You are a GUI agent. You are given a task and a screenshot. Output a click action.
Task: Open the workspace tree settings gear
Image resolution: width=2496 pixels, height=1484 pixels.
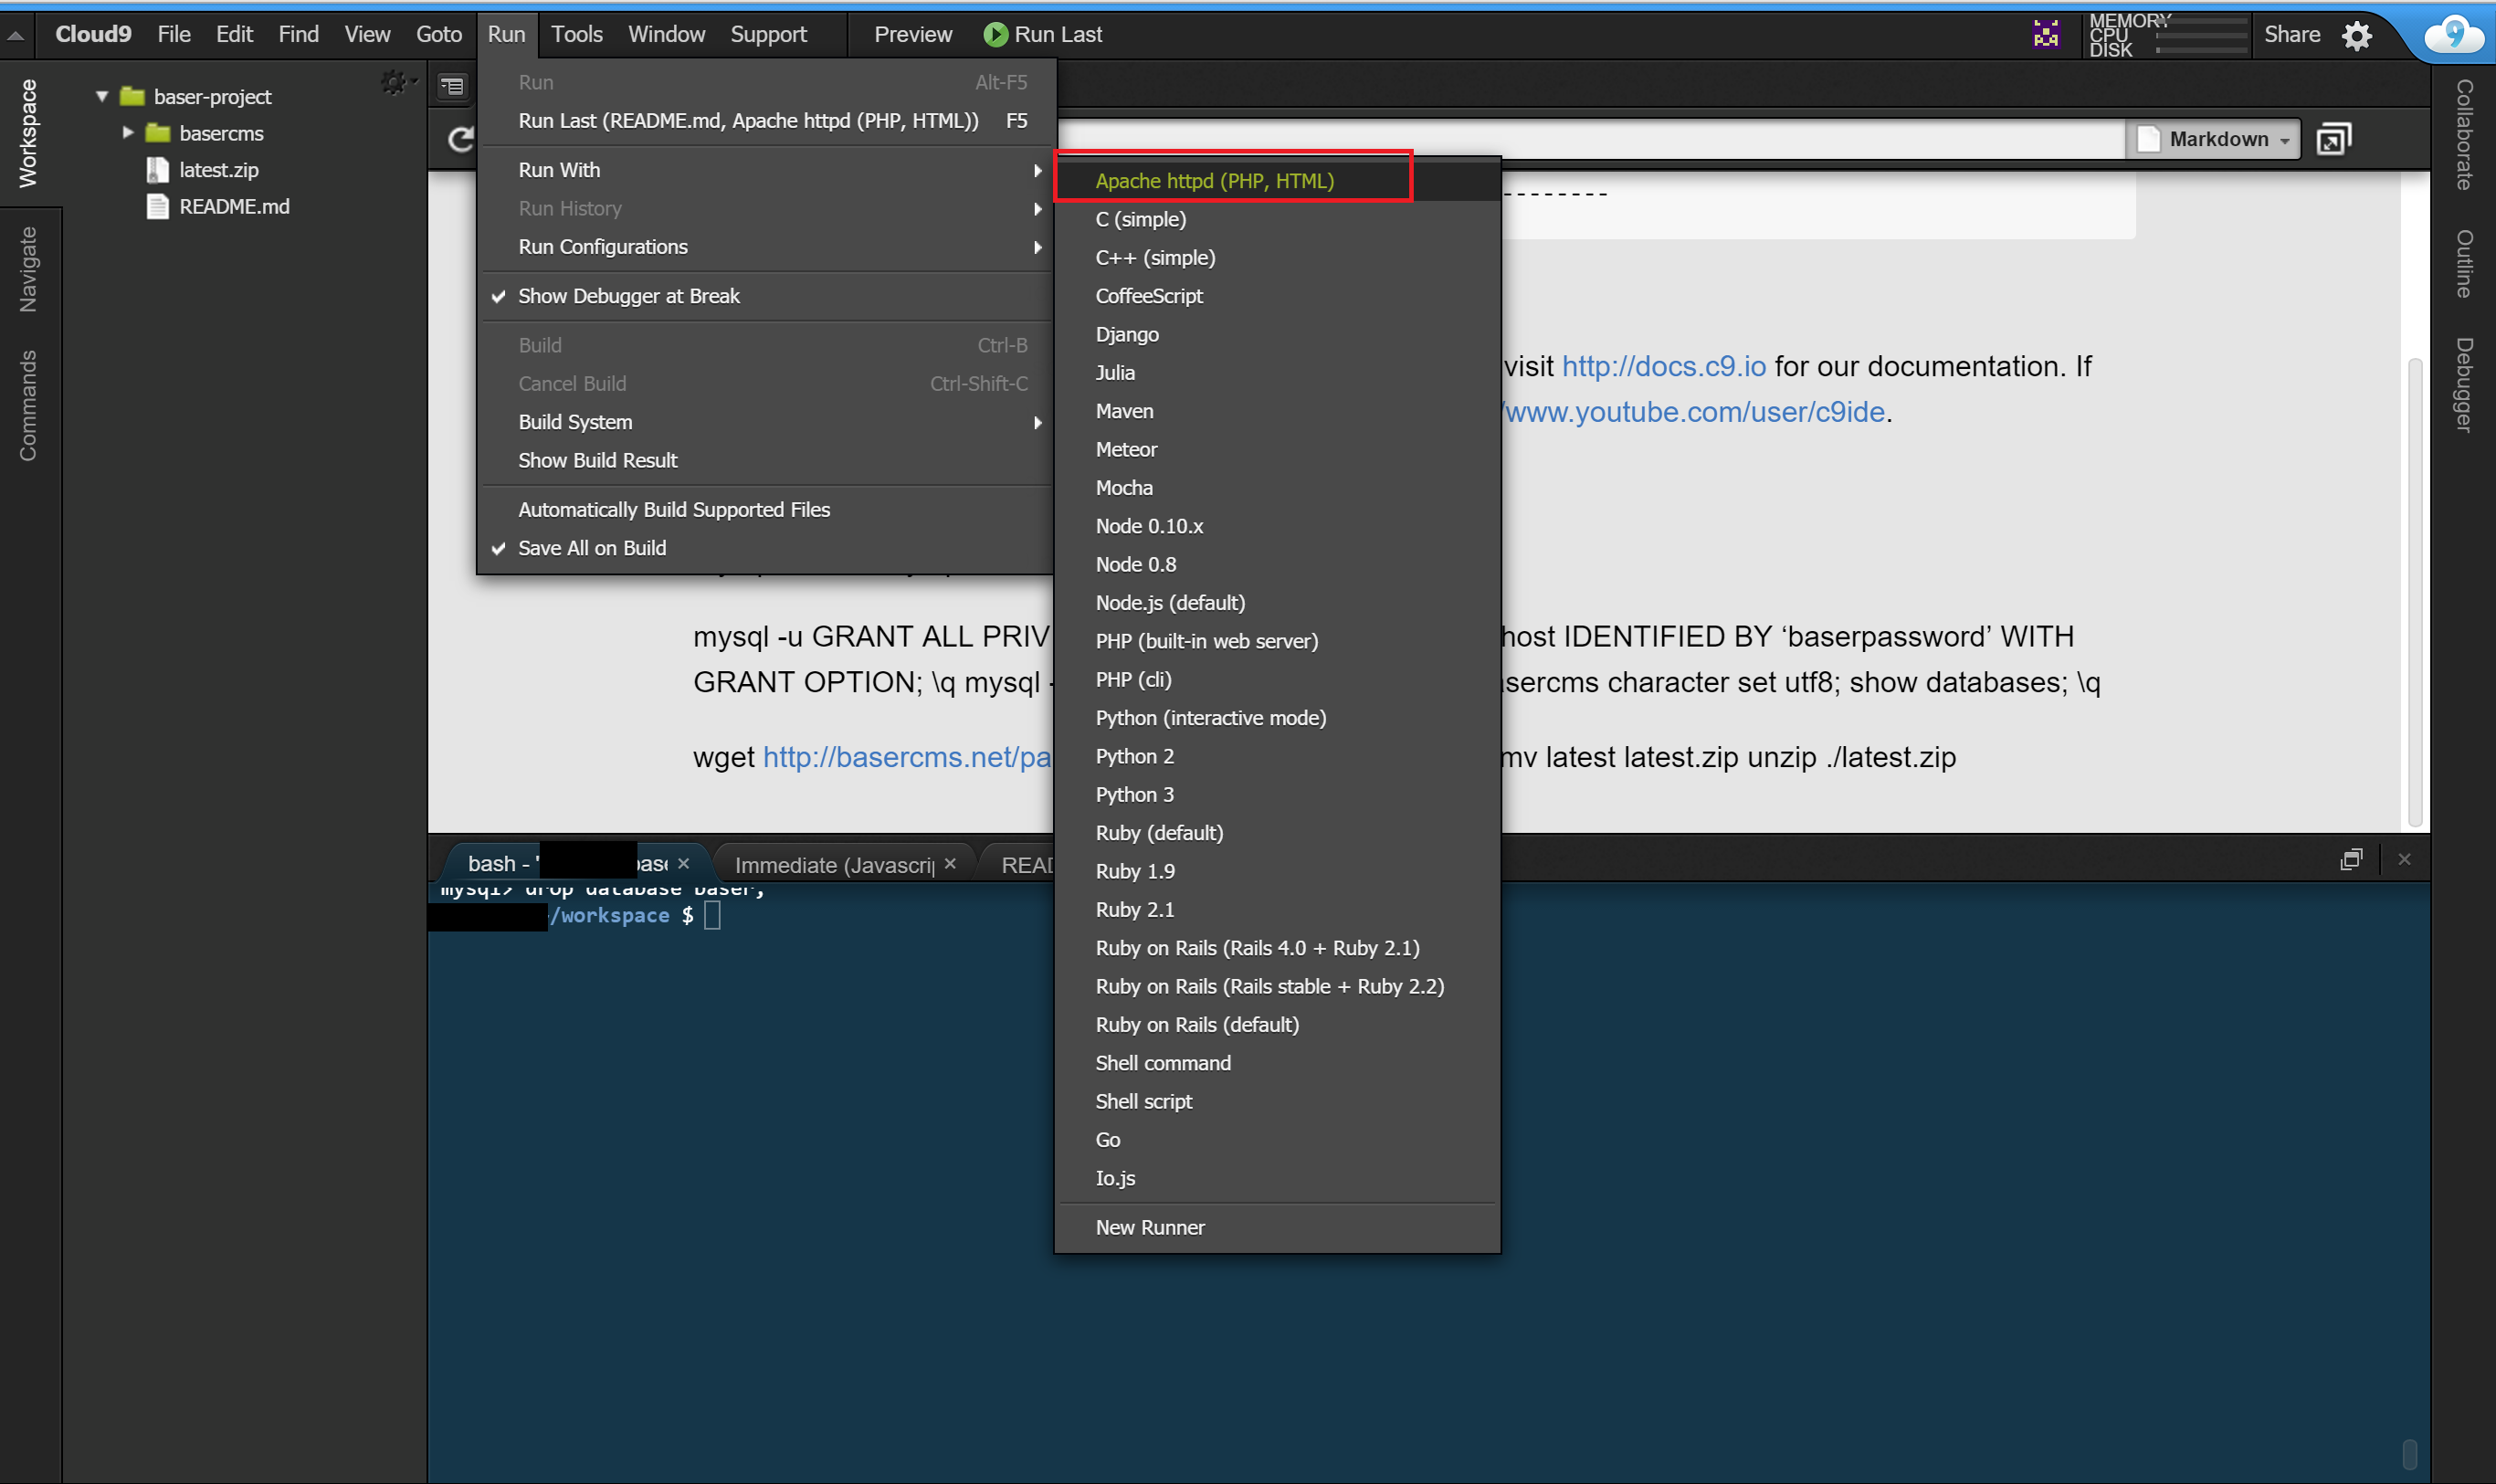click(396, 83)
